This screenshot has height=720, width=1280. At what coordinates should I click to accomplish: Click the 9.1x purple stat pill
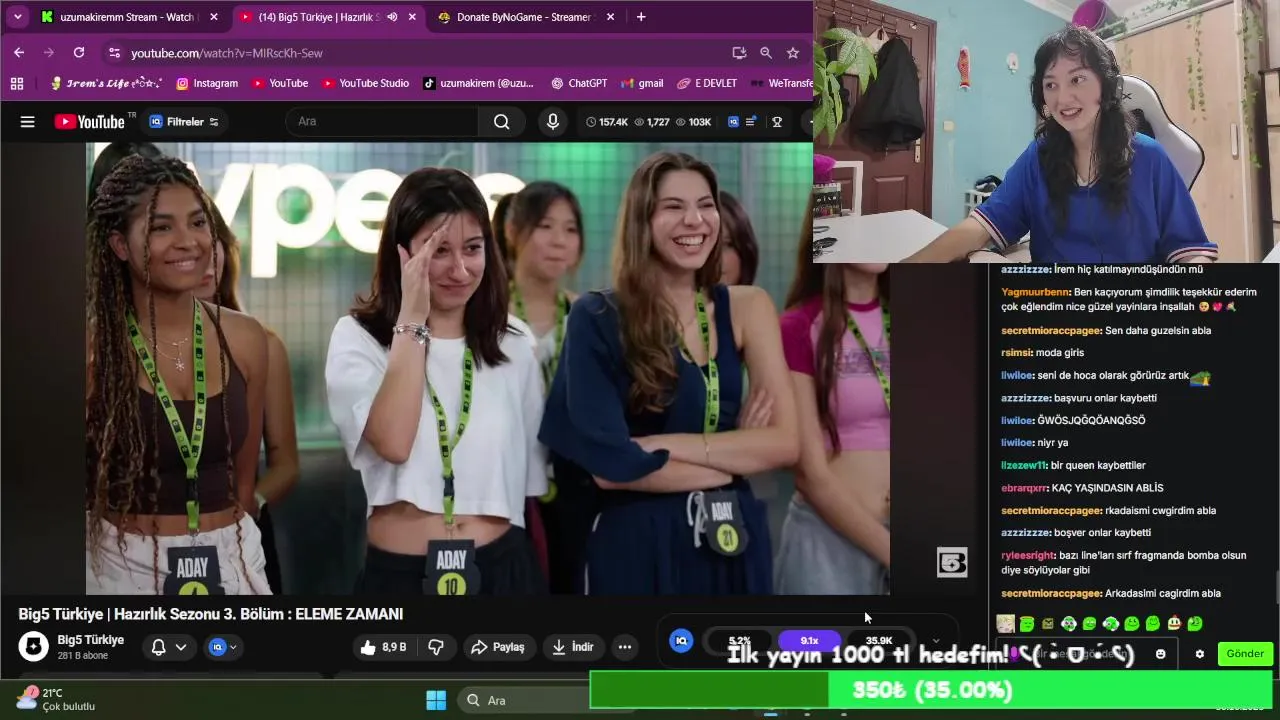(809, 641)
